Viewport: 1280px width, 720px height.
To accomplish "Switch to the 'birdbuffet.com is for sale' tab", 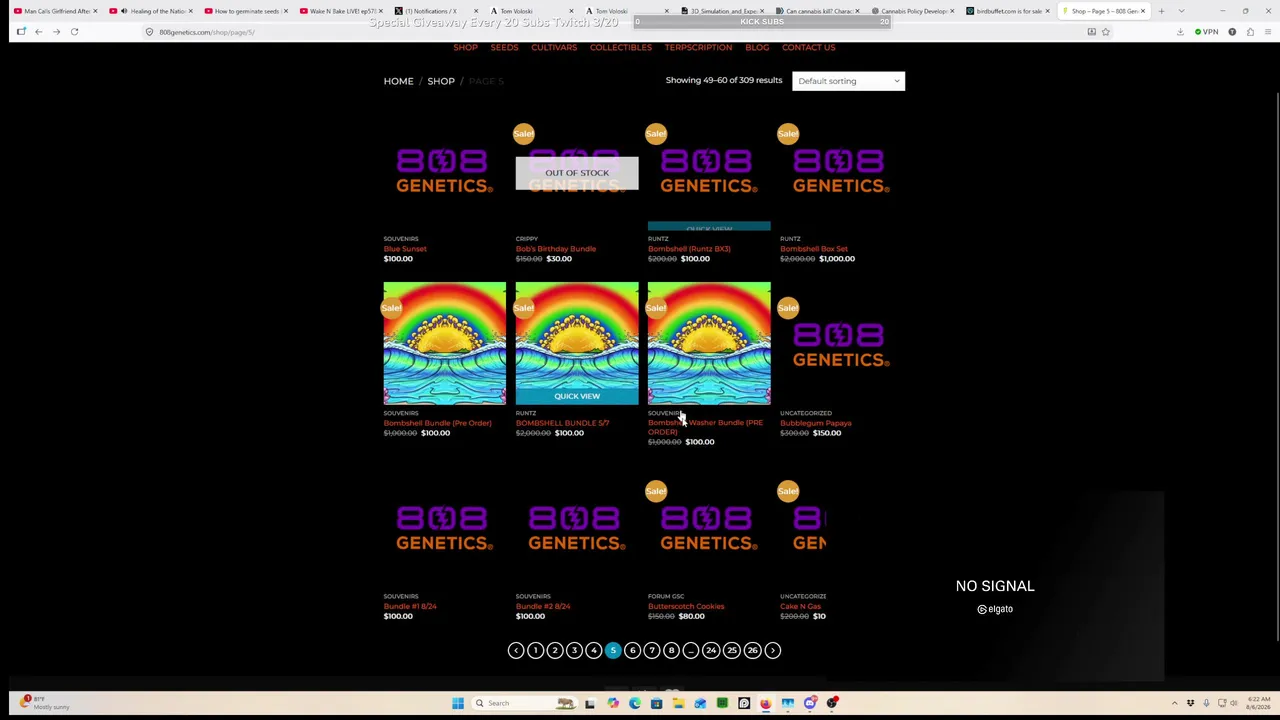I will point(1007,11).
